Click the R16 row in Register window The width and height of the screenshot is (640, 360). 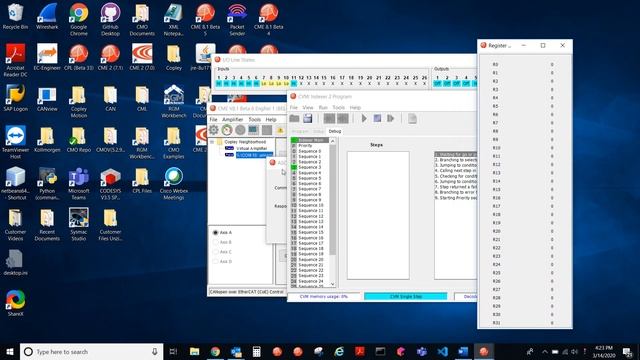(x=524, y=198)
